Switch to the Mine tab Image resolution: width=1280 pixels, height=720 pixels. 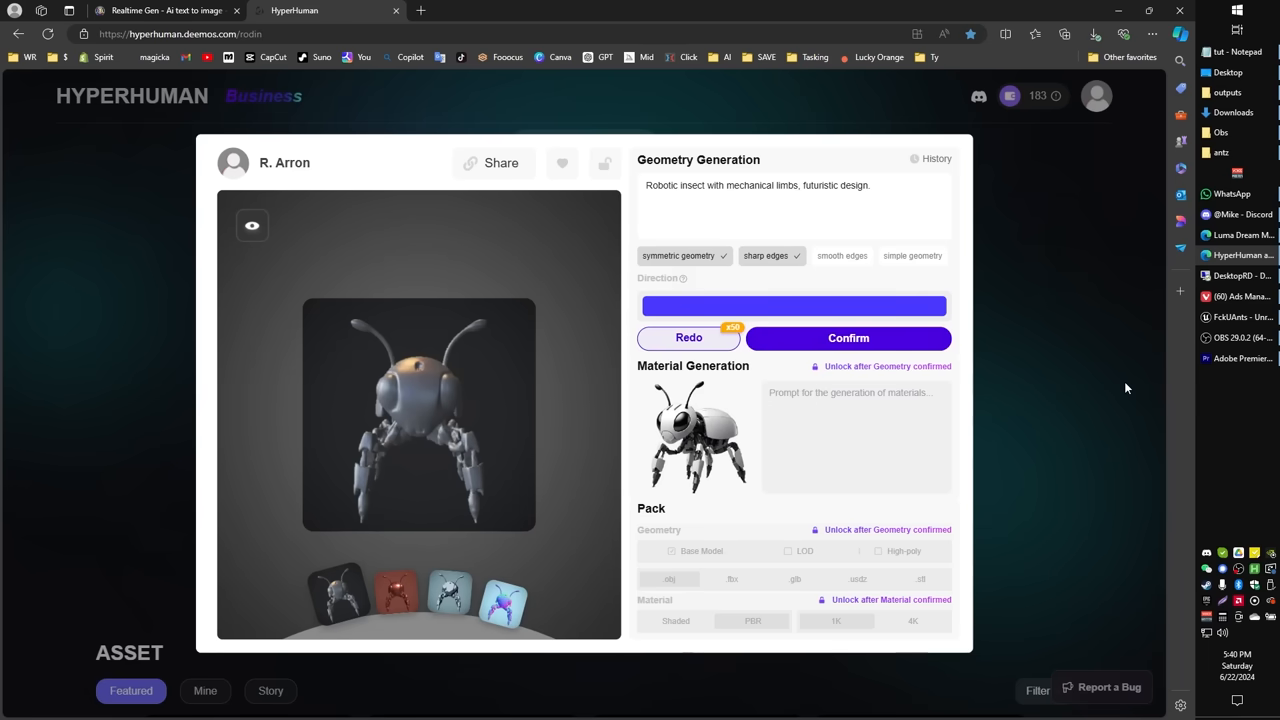point(205,690)
